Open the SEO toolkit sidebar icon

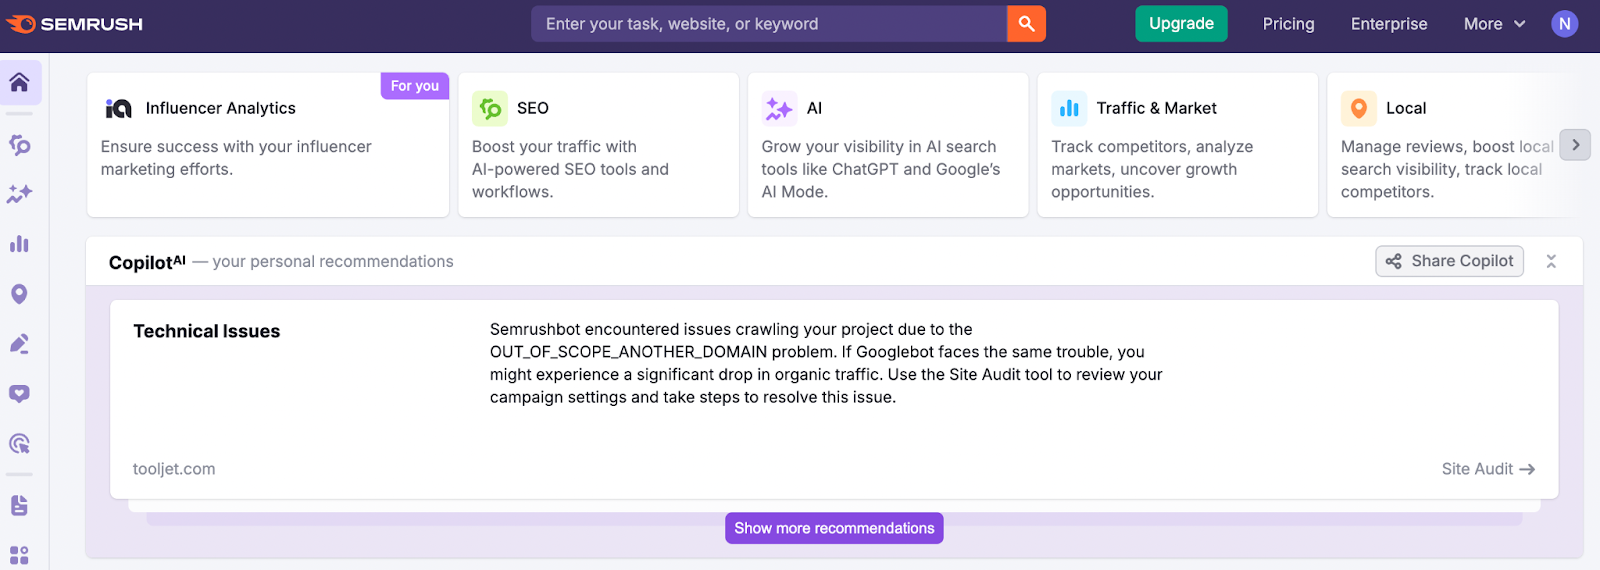20,145
